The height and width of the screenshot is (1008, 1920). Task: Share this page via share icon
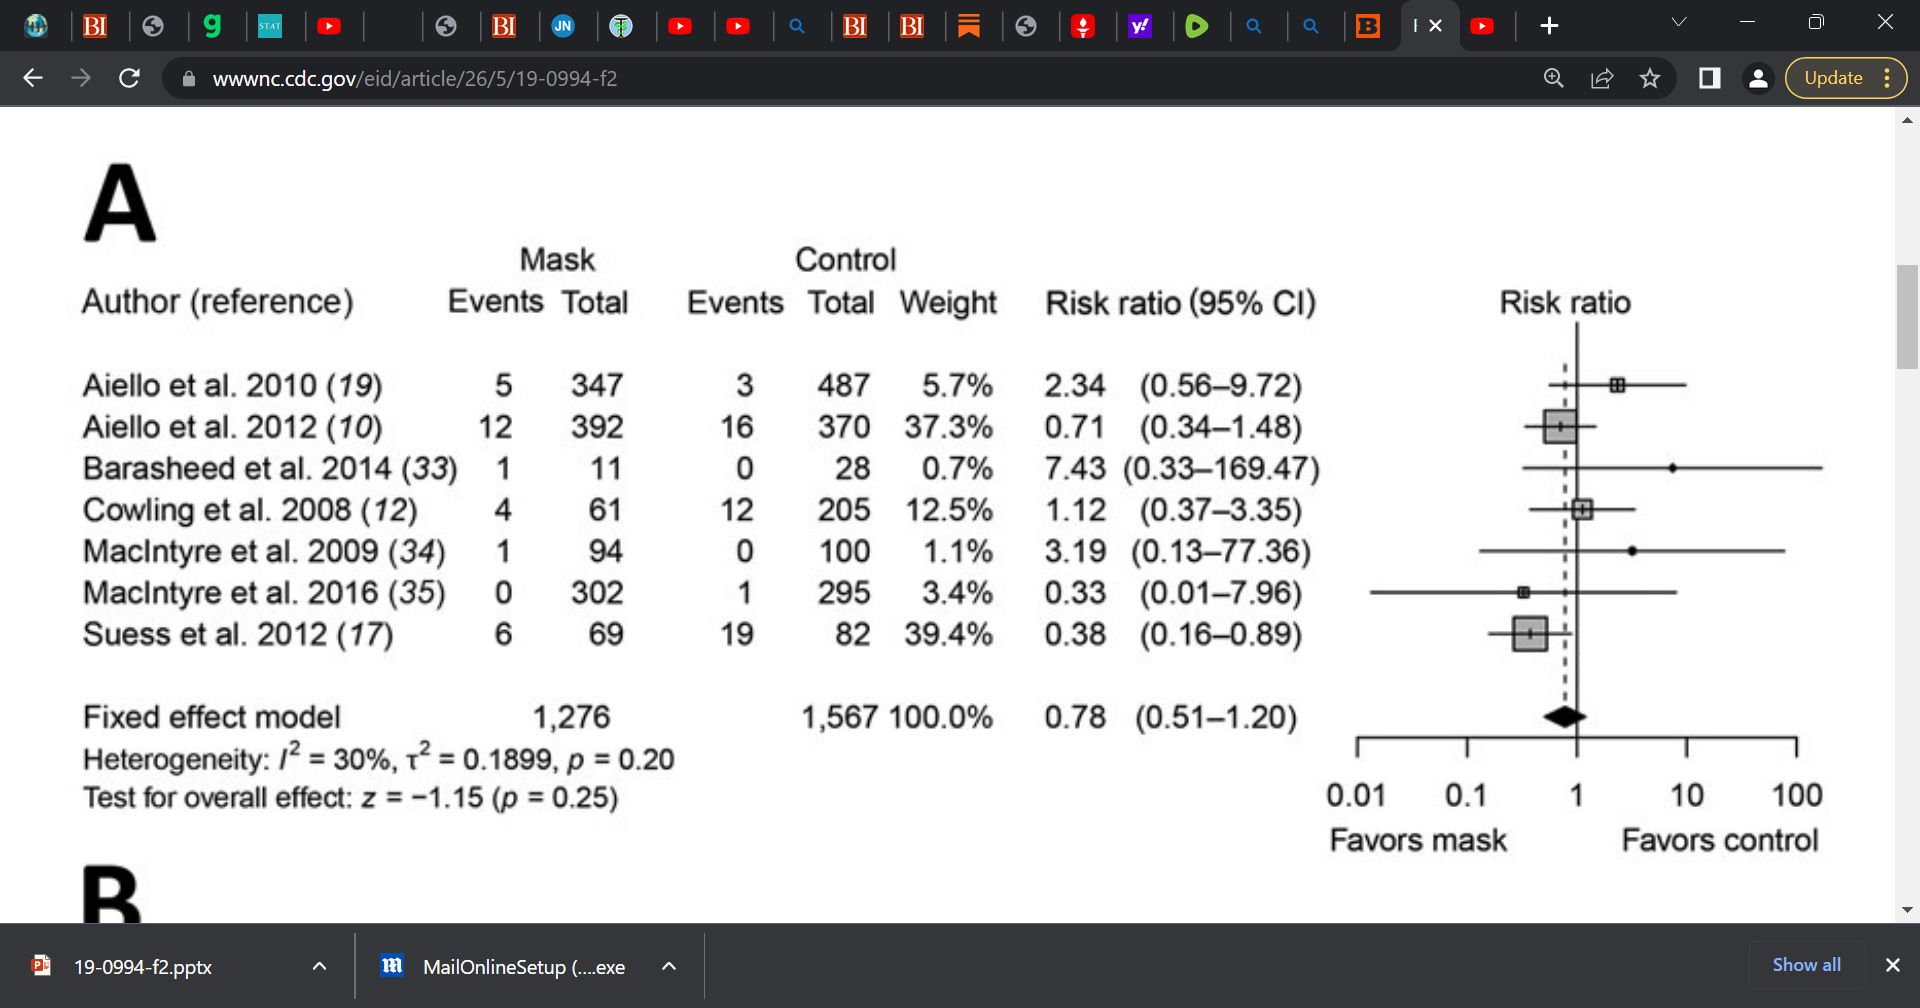[x=1602, y=78]
